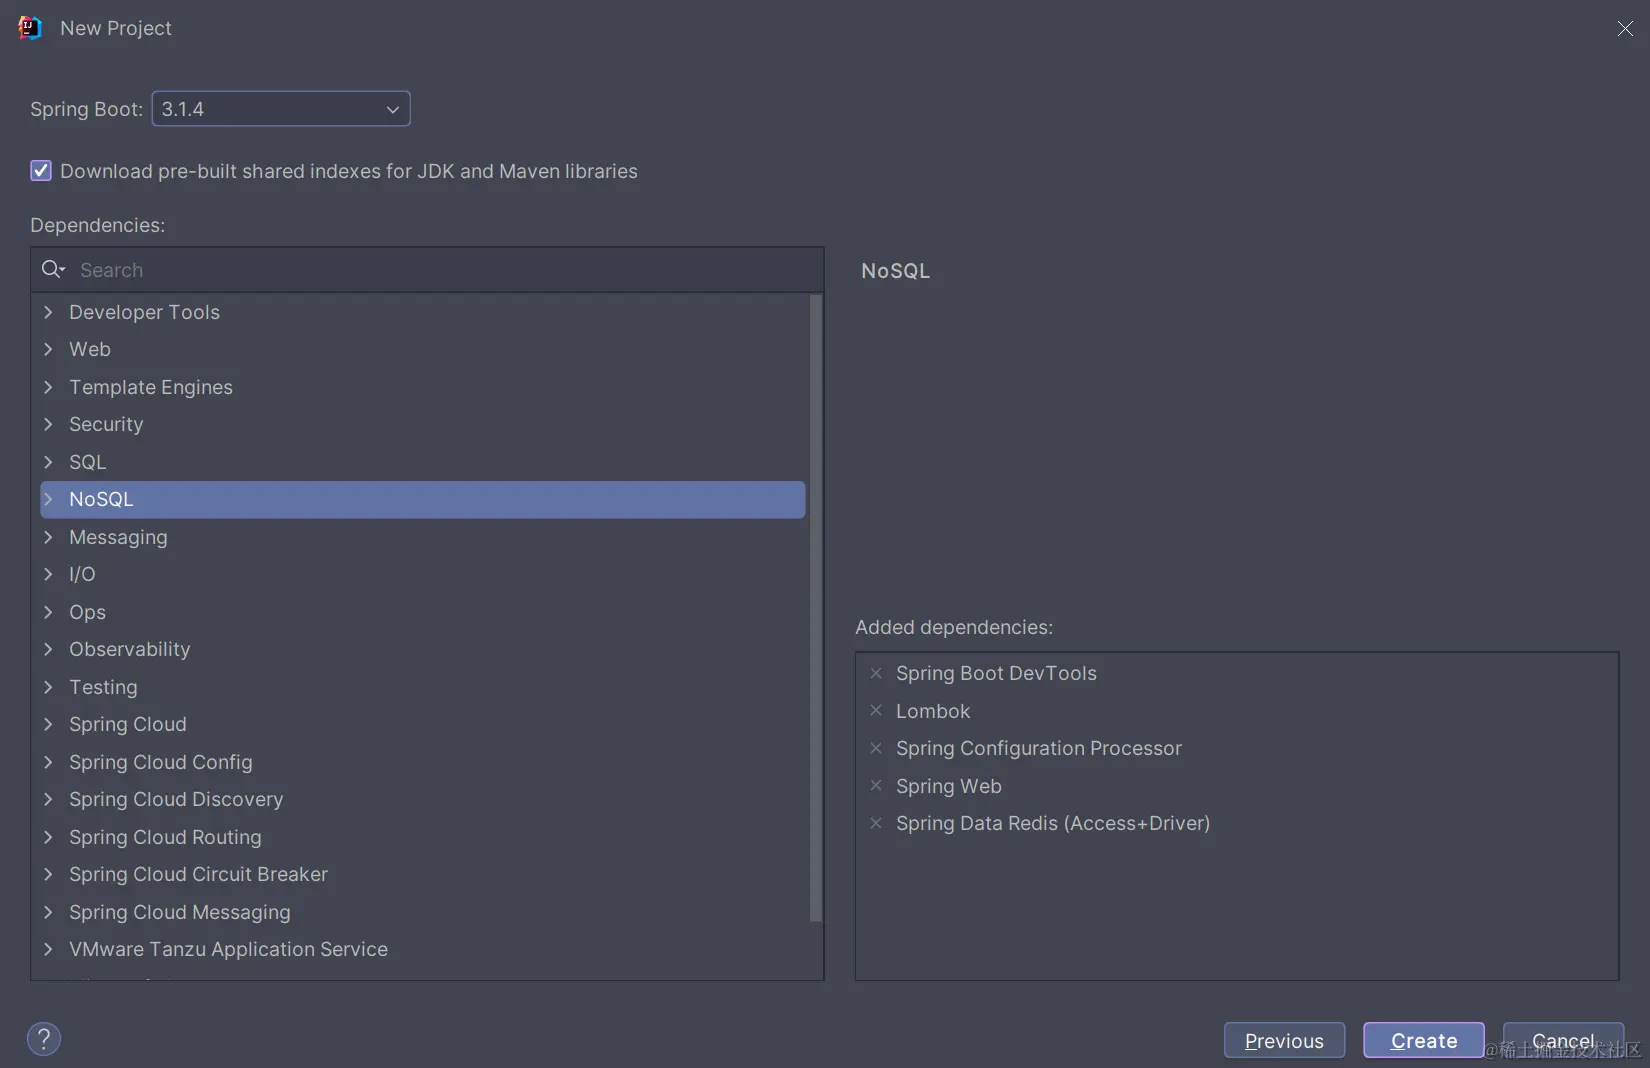This screenshot has width=1650, height=1068.
Task: Select the Spring Cloud Discovery row
Action: (x=423, y=799)
